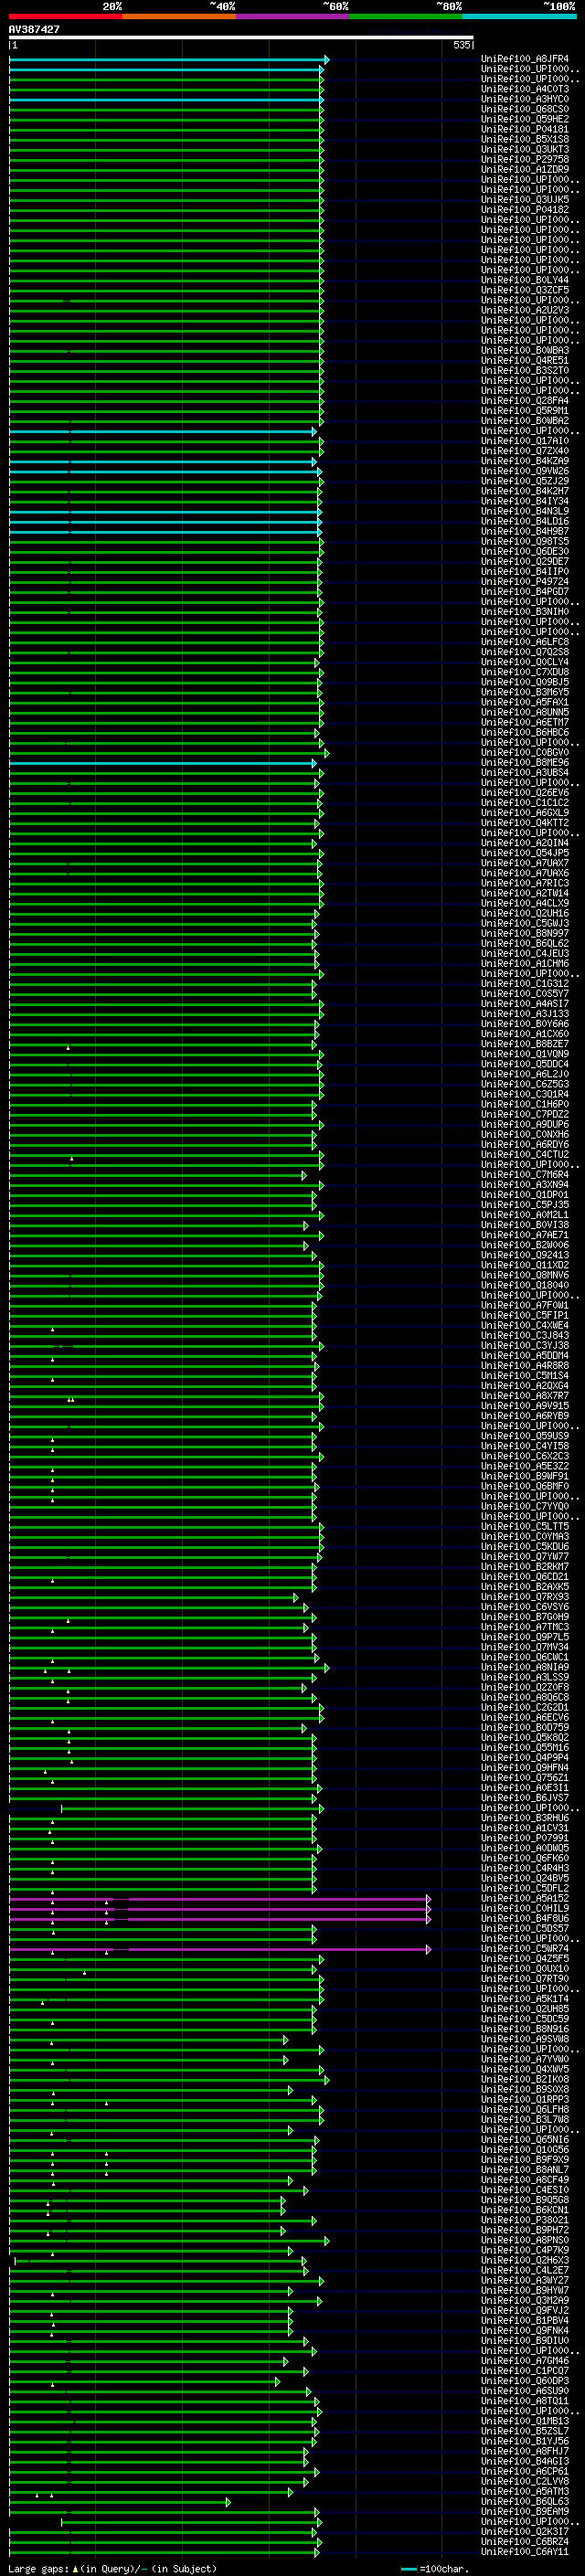Select the UniRef100_B2IK08 label
Image resolution: width=585 pixels, height=2576 pixels.
pos(525,2079)
